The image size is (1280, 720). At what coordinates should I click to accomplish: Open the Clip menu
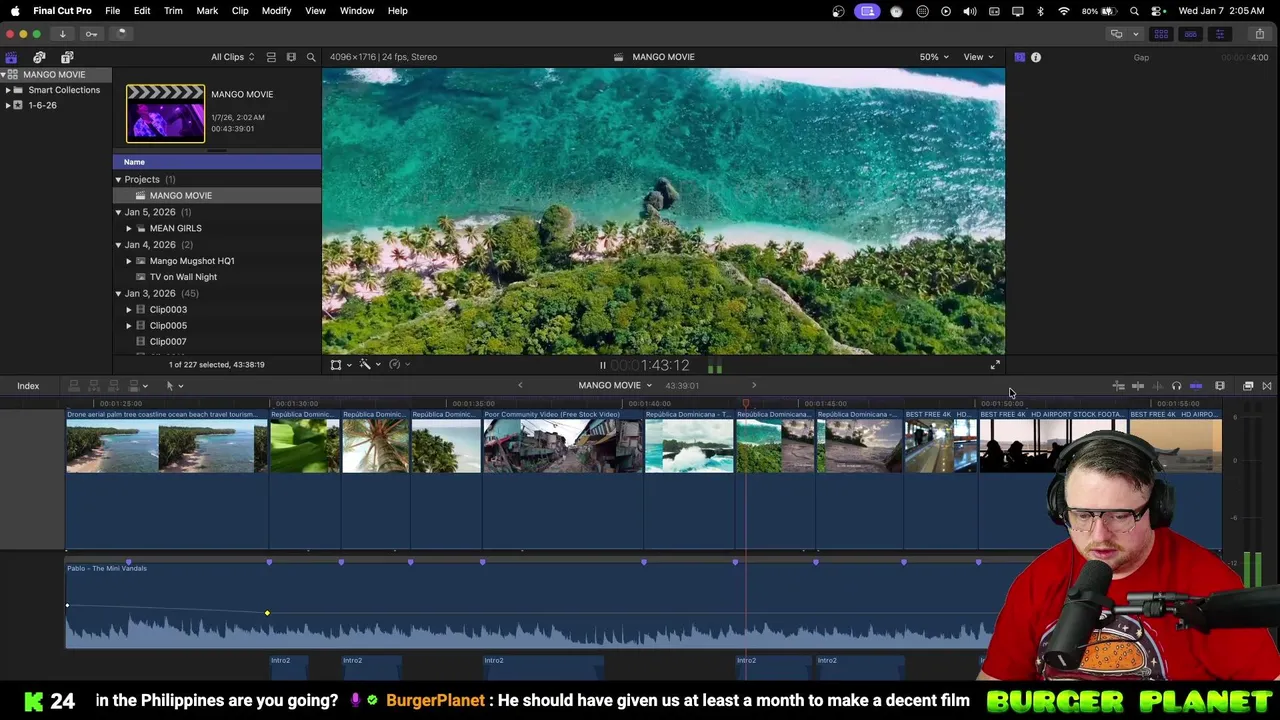tap(240, 10)
